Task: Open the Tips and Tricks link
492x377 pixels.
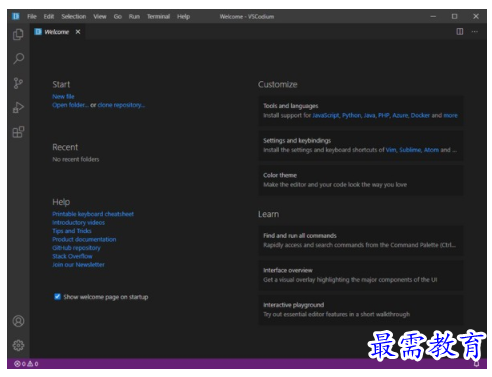Action: 72,231
